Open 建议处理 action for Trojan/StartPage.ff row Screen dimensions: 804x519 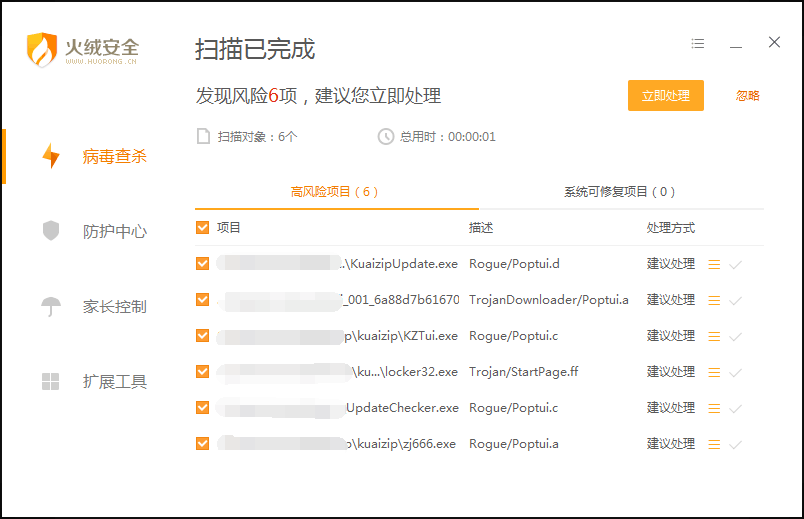click(x=670, y=372)
